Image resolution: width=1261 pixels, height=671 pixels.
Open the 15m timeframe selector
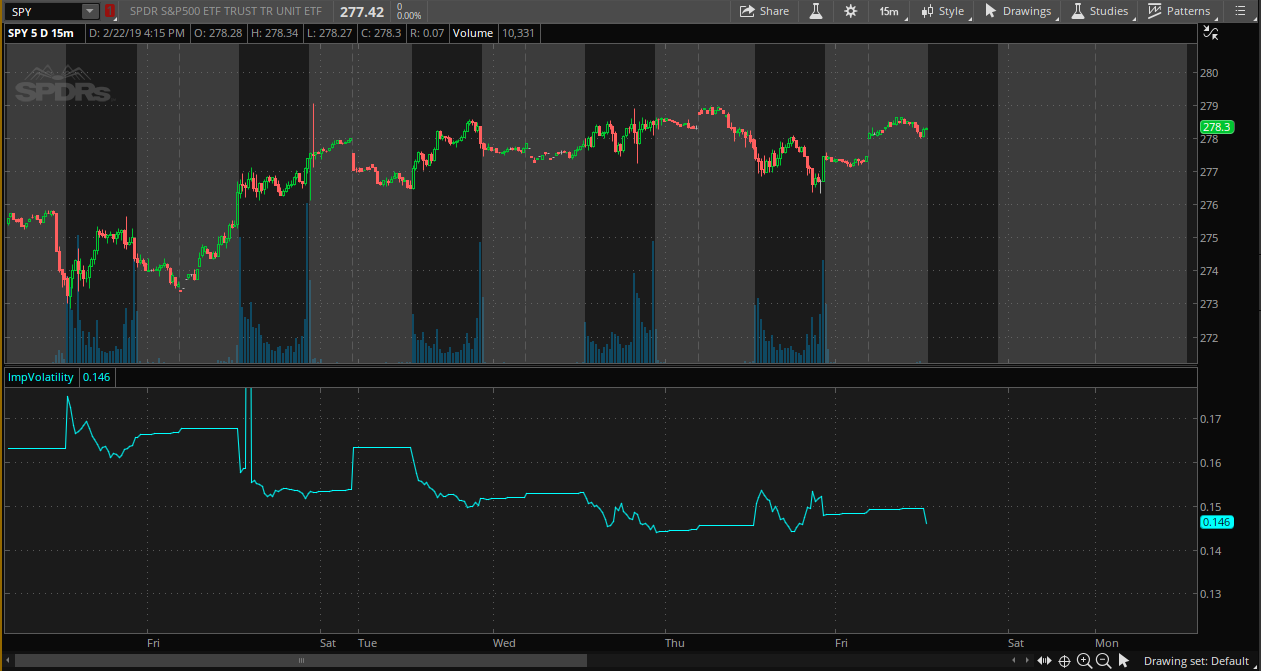pyautogui.click(x=888, y=11)
